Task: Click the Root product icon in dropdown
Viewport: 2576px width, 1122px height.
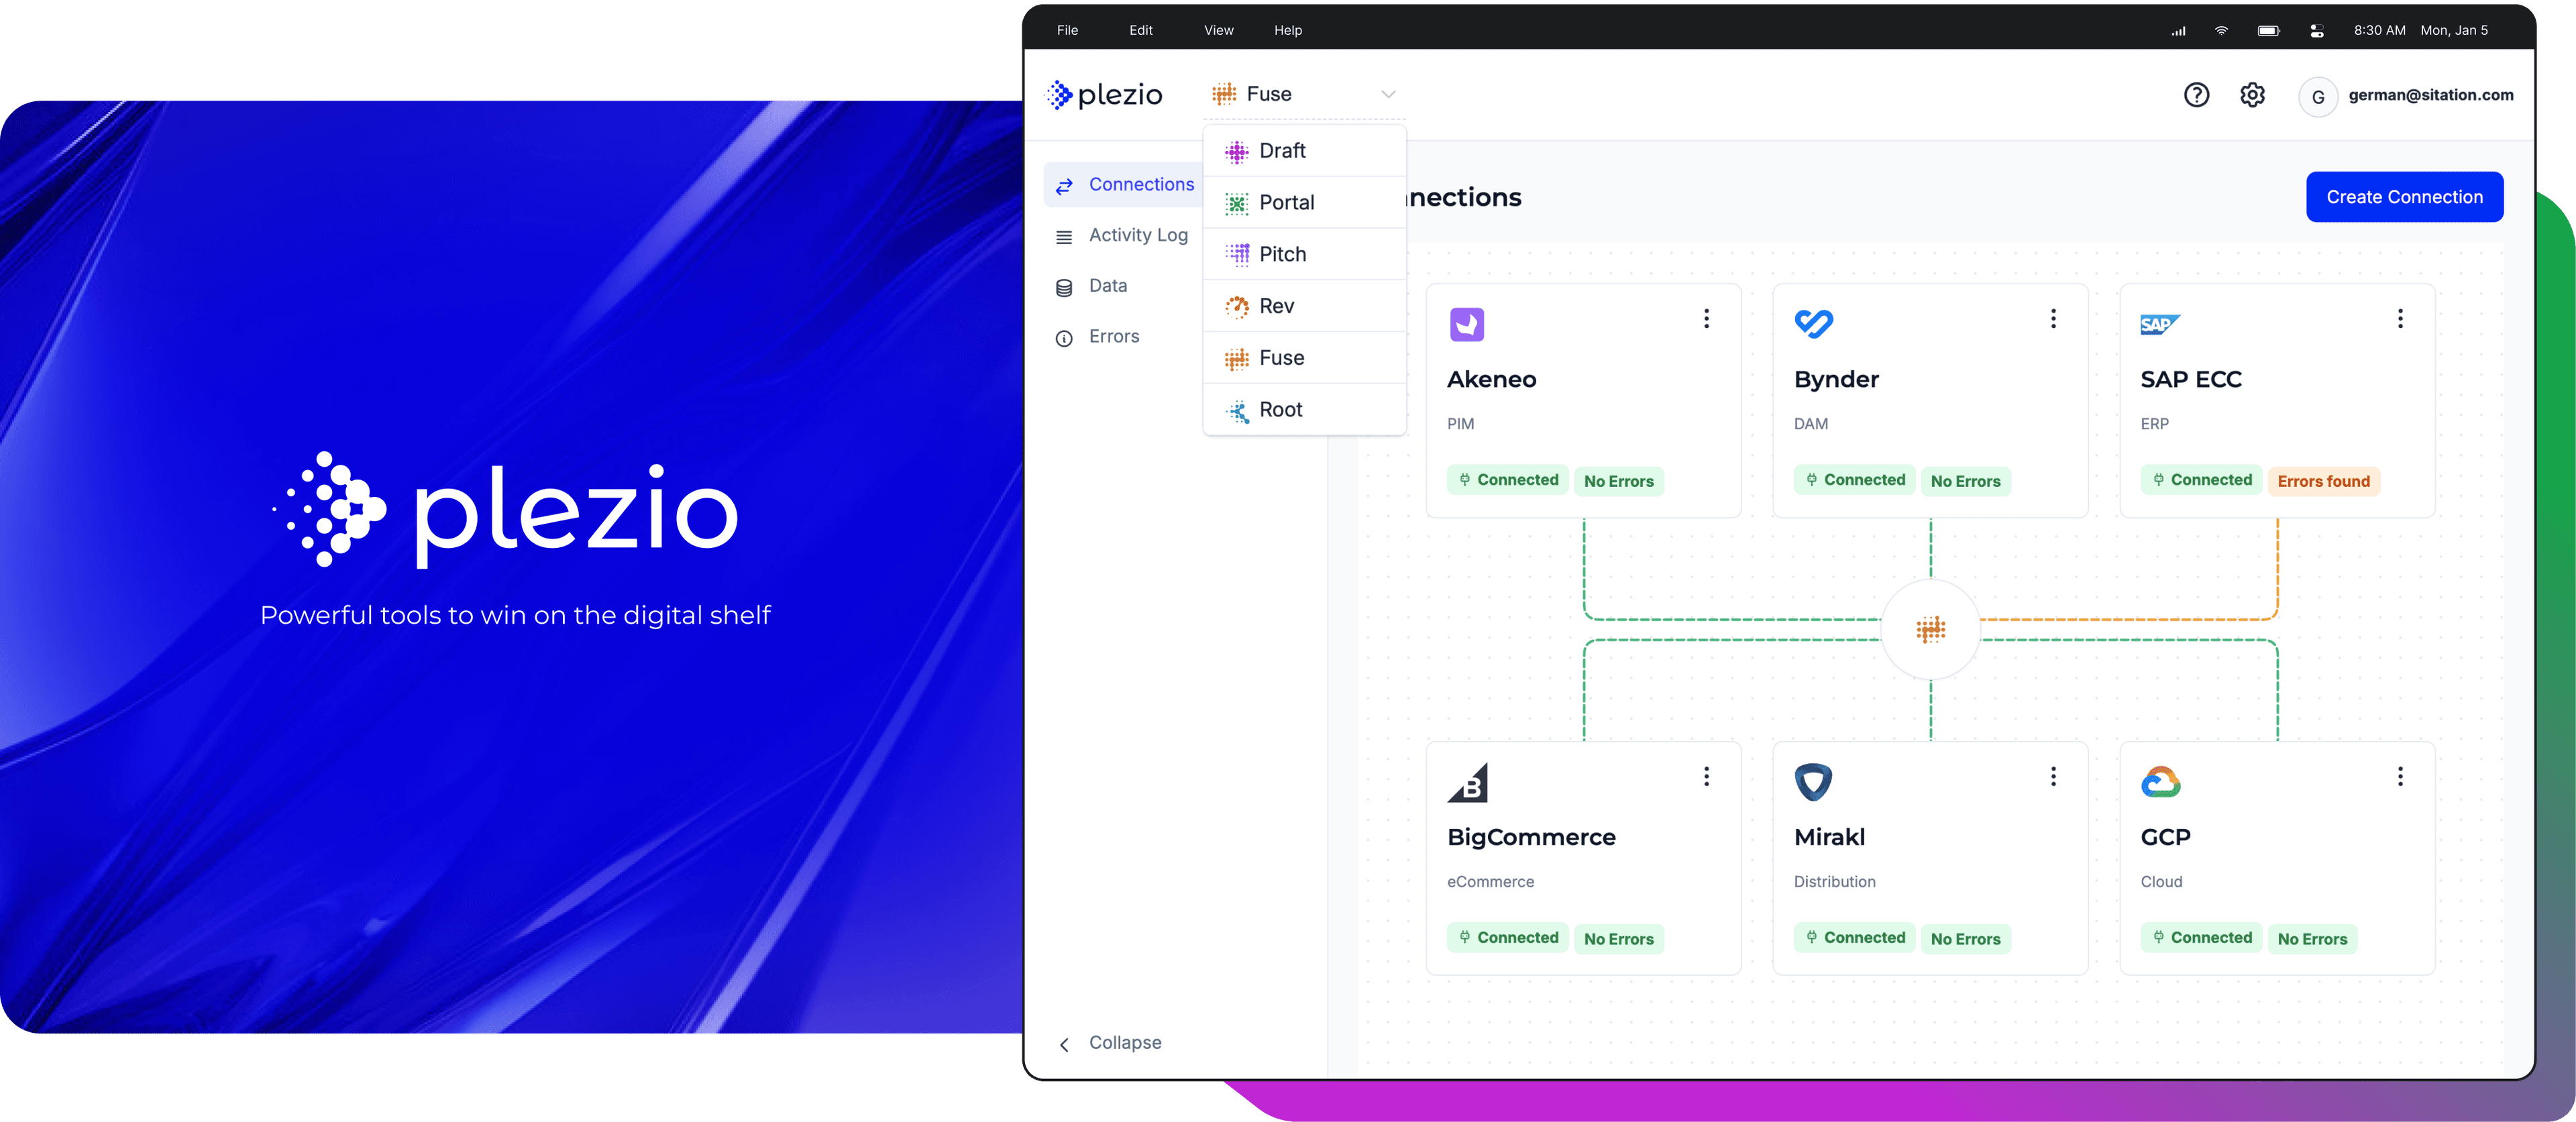Action: pyautogui.click(x=1237, y=410)
